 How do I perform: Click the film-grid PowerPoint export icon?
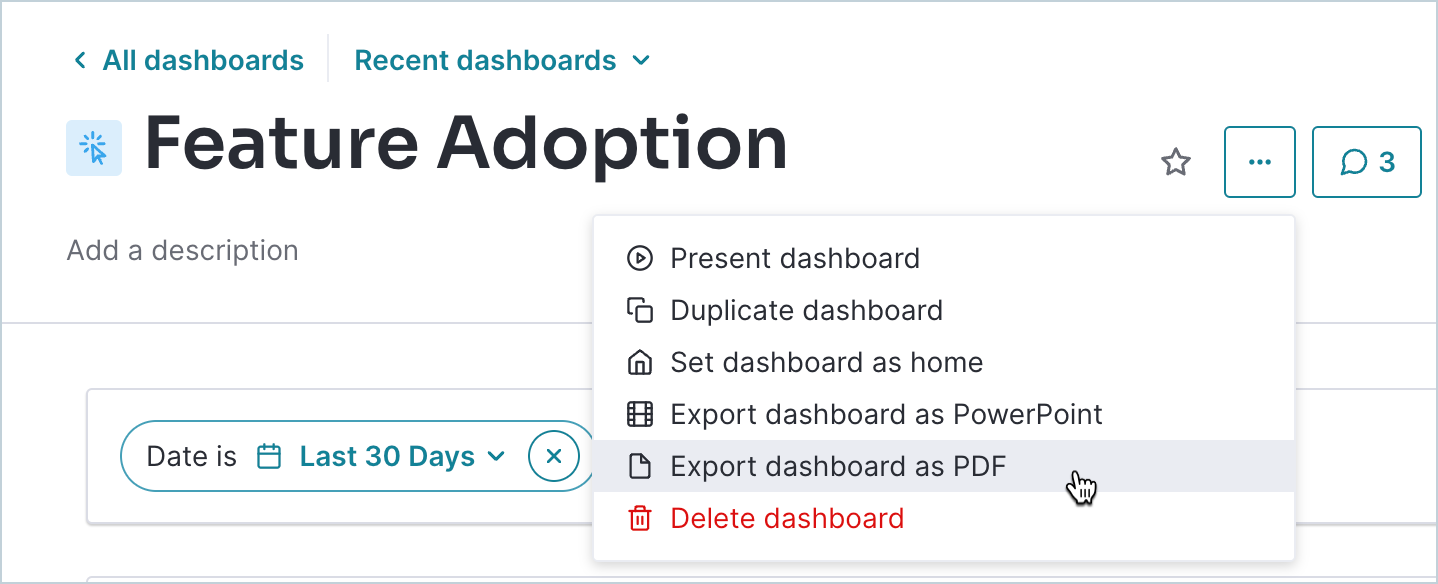pyautogui.click(x=639, y=414)
